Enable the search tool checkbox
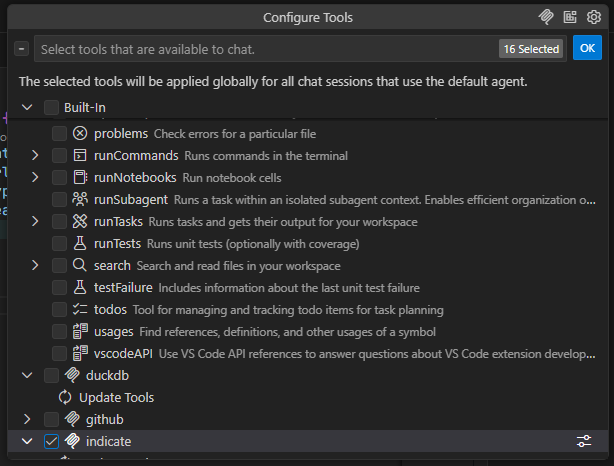The height and width of the screenshot is (466, 614). 59,266
